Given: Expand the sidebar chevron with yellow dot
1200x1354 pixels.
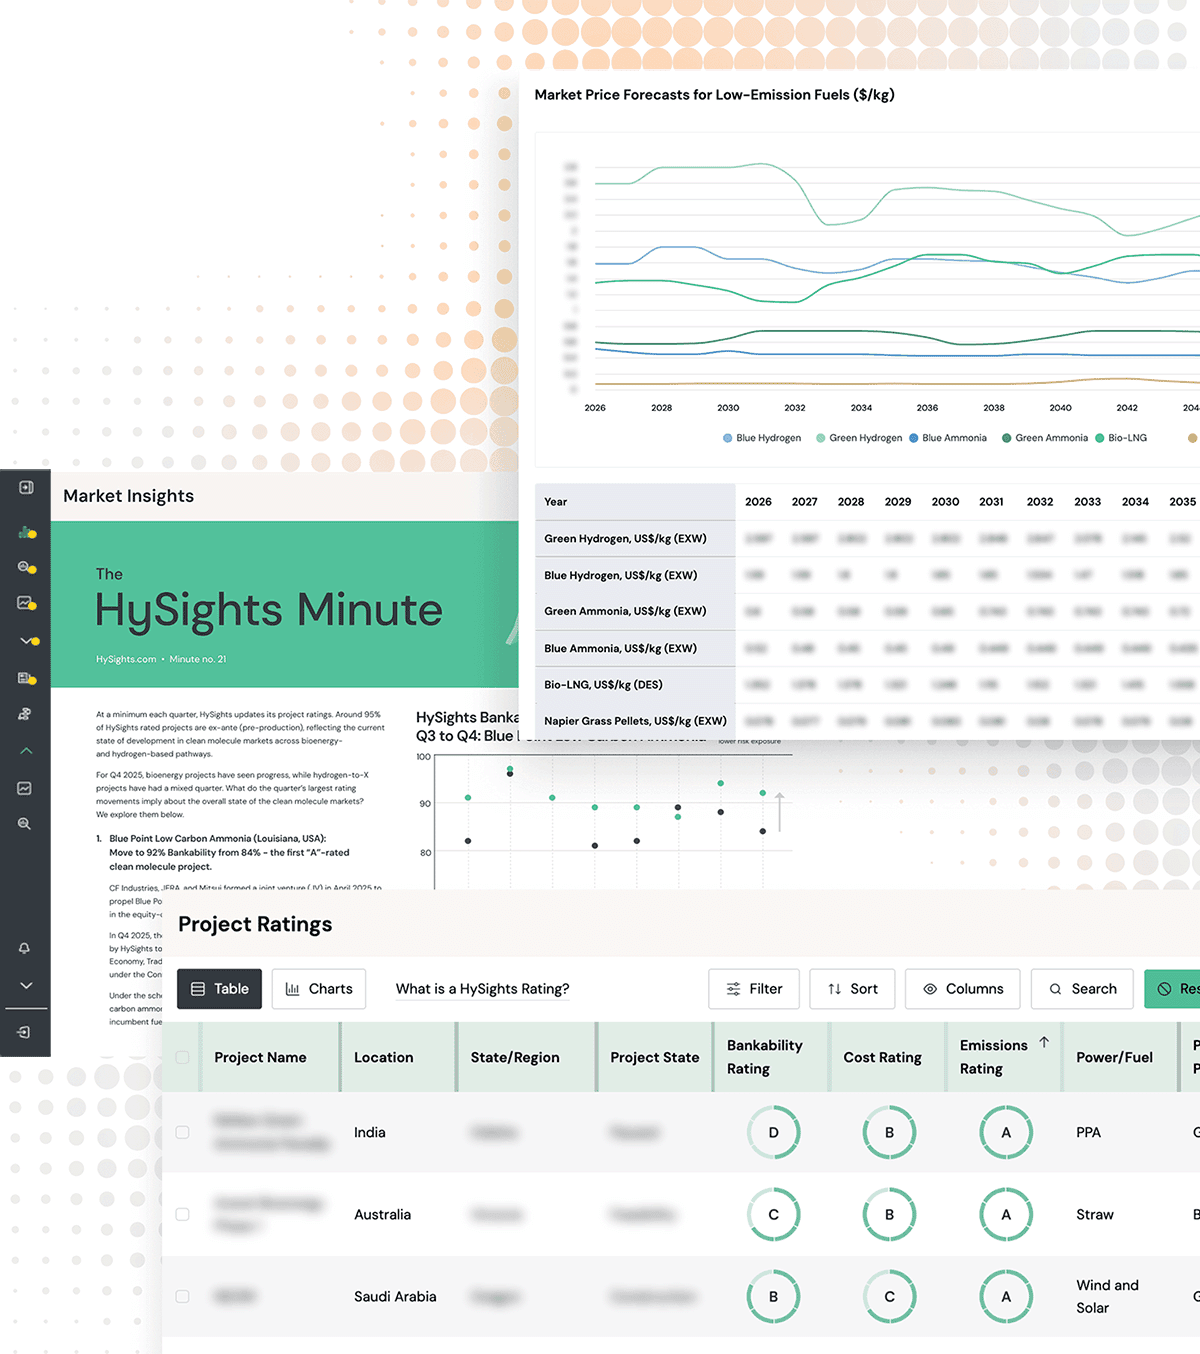Looking at the screenshot, I should click(25, 641).
